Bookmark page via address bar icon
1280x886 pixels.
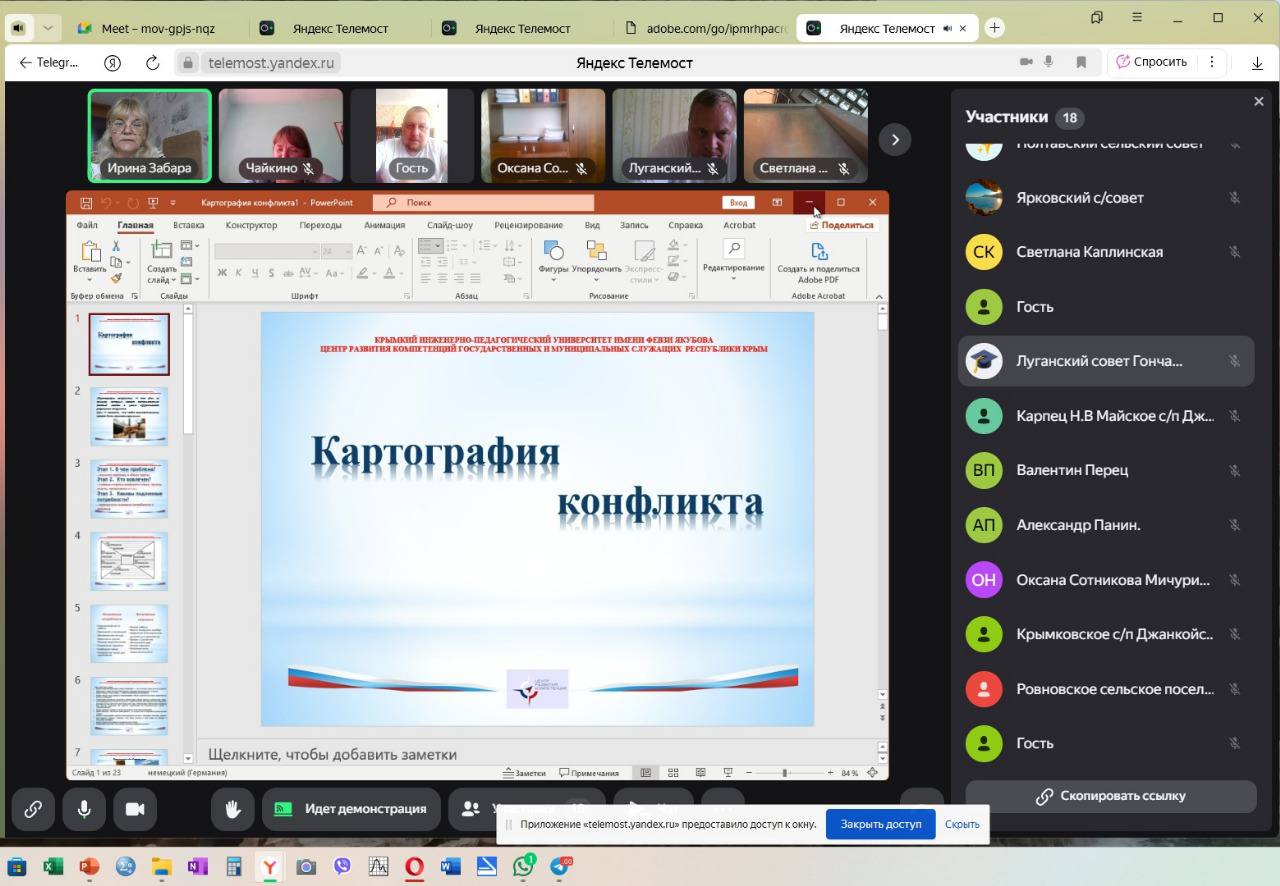coord(1081,62)
